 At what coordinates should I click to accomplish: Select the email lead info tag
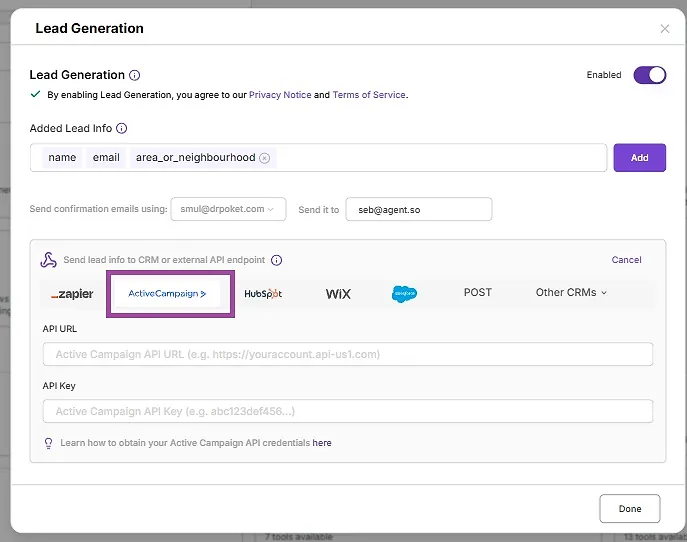pos(106,158)
